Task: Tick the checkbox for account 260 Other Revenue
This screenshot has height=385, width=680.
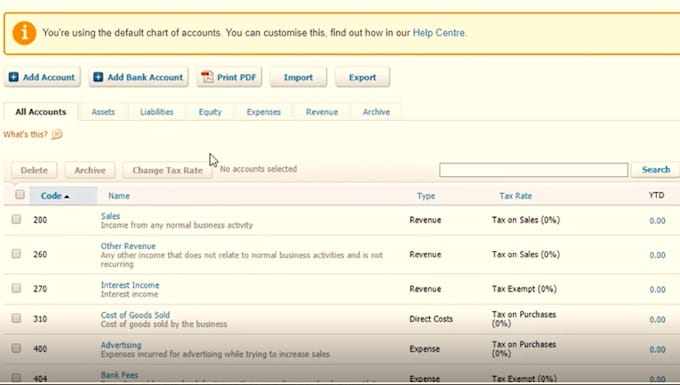Action: click(x=16, y=253)
